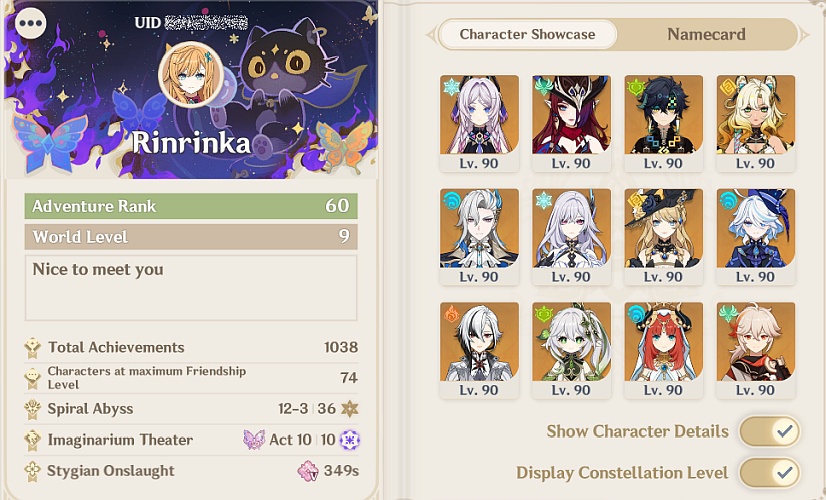Click the Stygian Onslaught row emblem icon

(x=33, y=471)
